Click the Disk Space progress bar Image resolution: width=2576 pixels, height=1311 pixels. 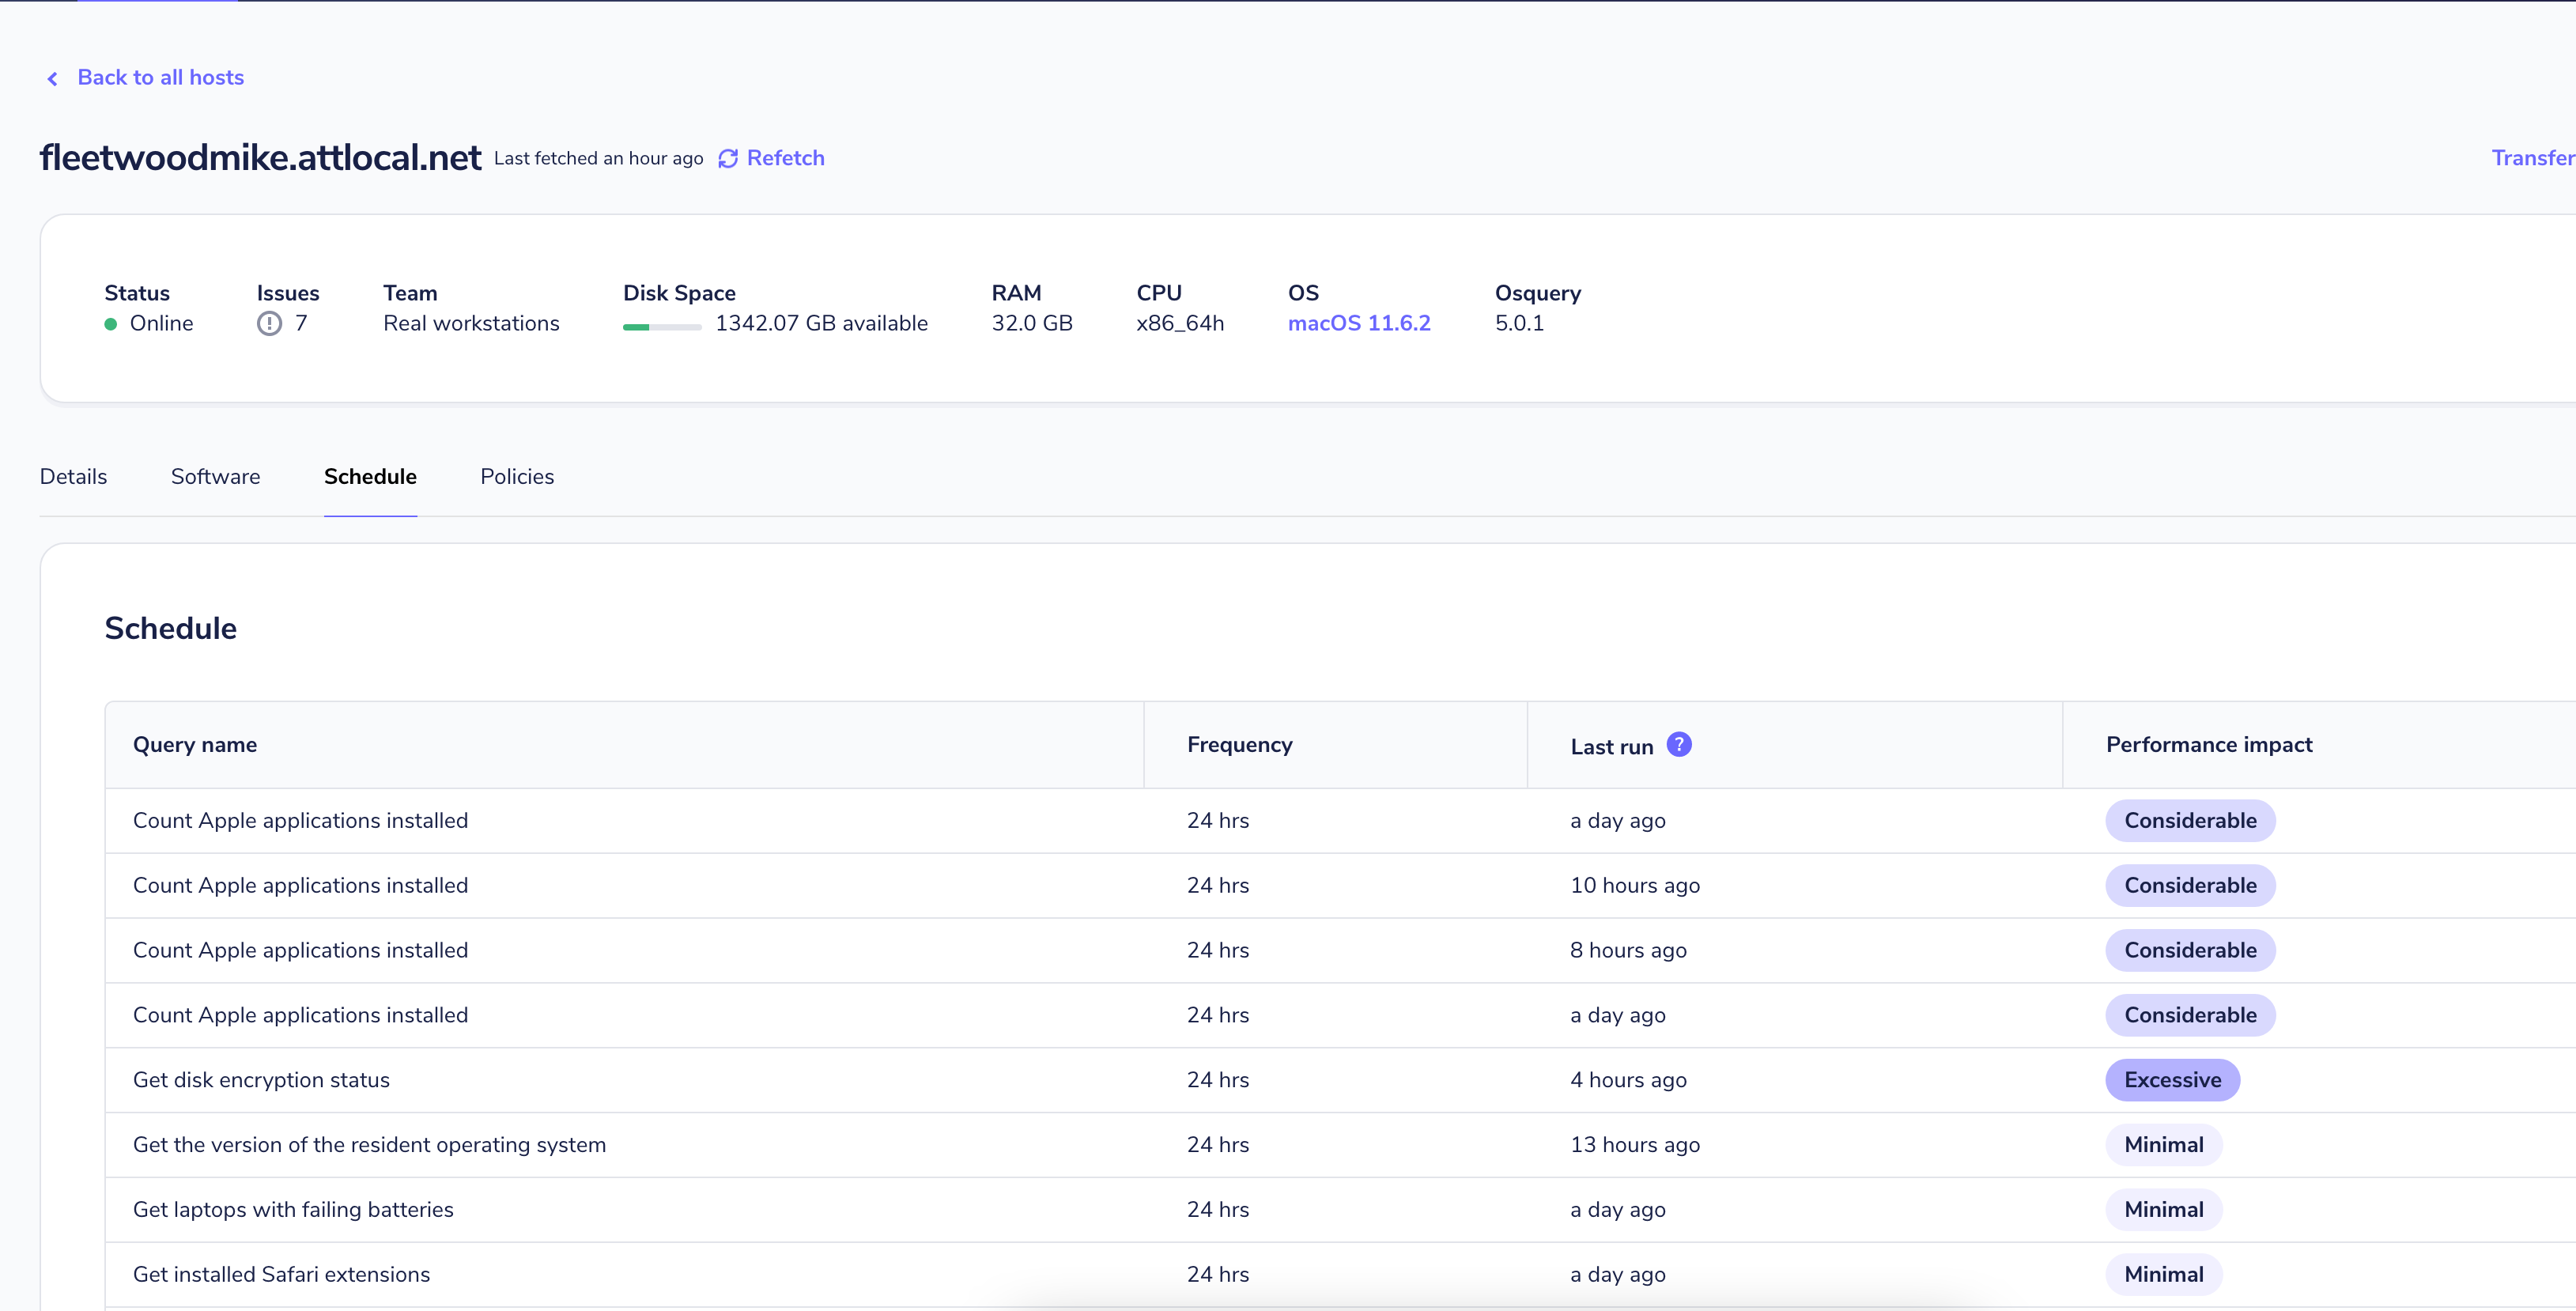660,327
